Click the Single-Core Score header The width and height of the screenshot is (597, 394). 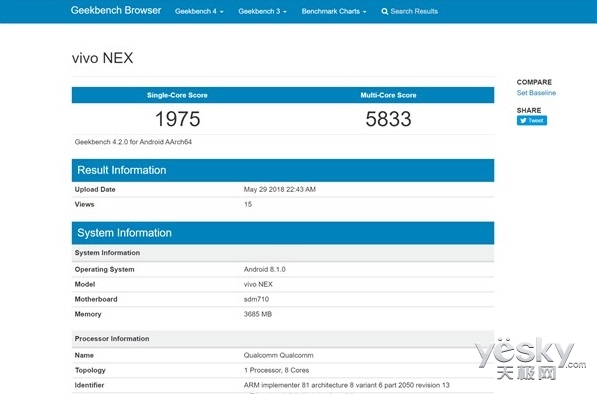point(177,95)
